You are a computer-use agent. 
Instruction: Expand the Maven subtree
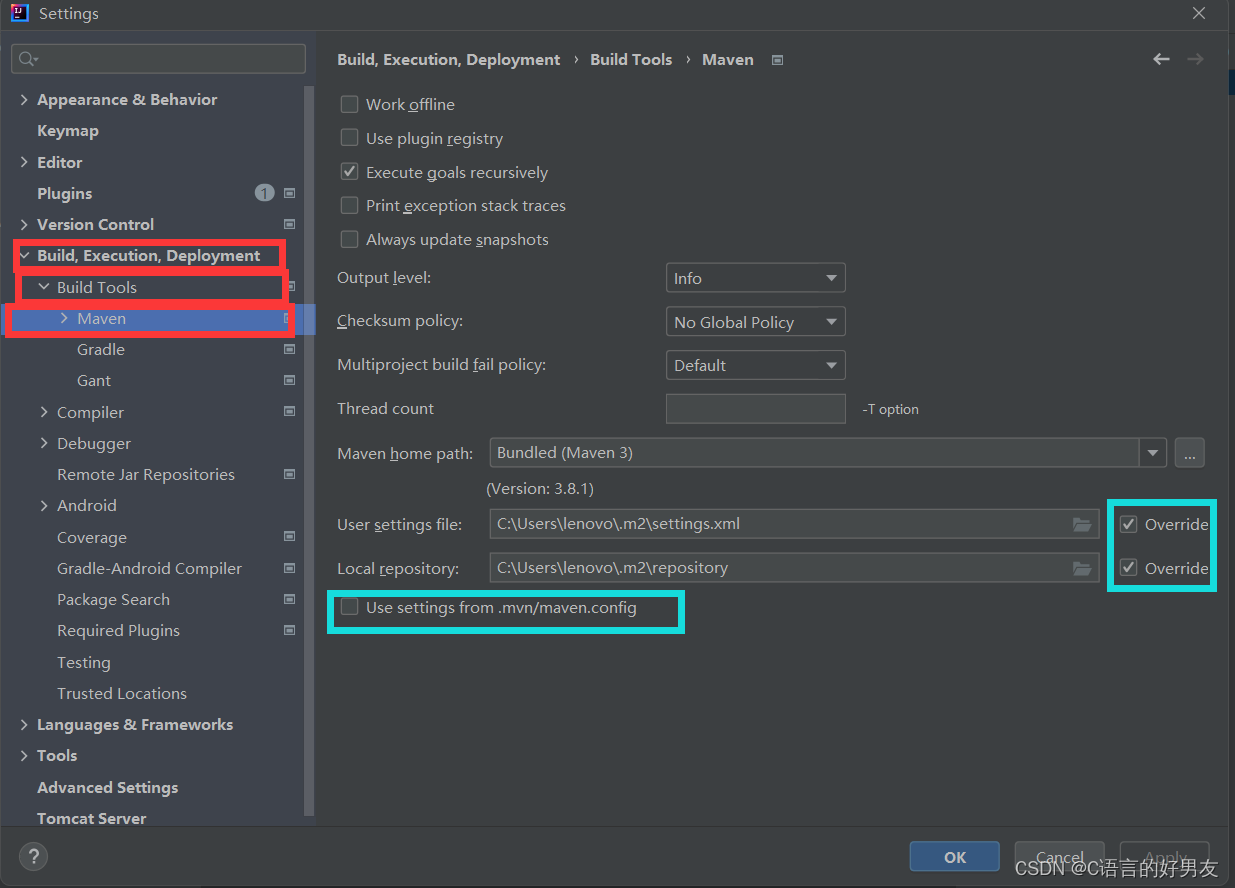pyautogui.click(x=64, y=318)
